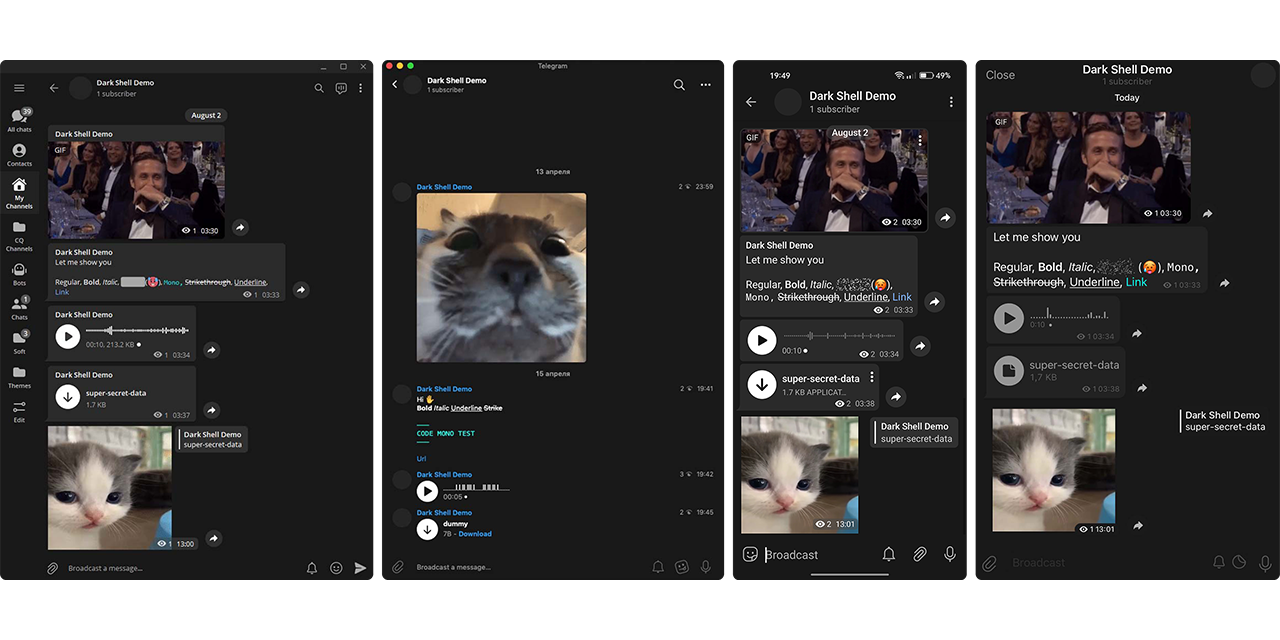
Task: Open kitten photo in Windows desktop window
Action: [109, 488]
